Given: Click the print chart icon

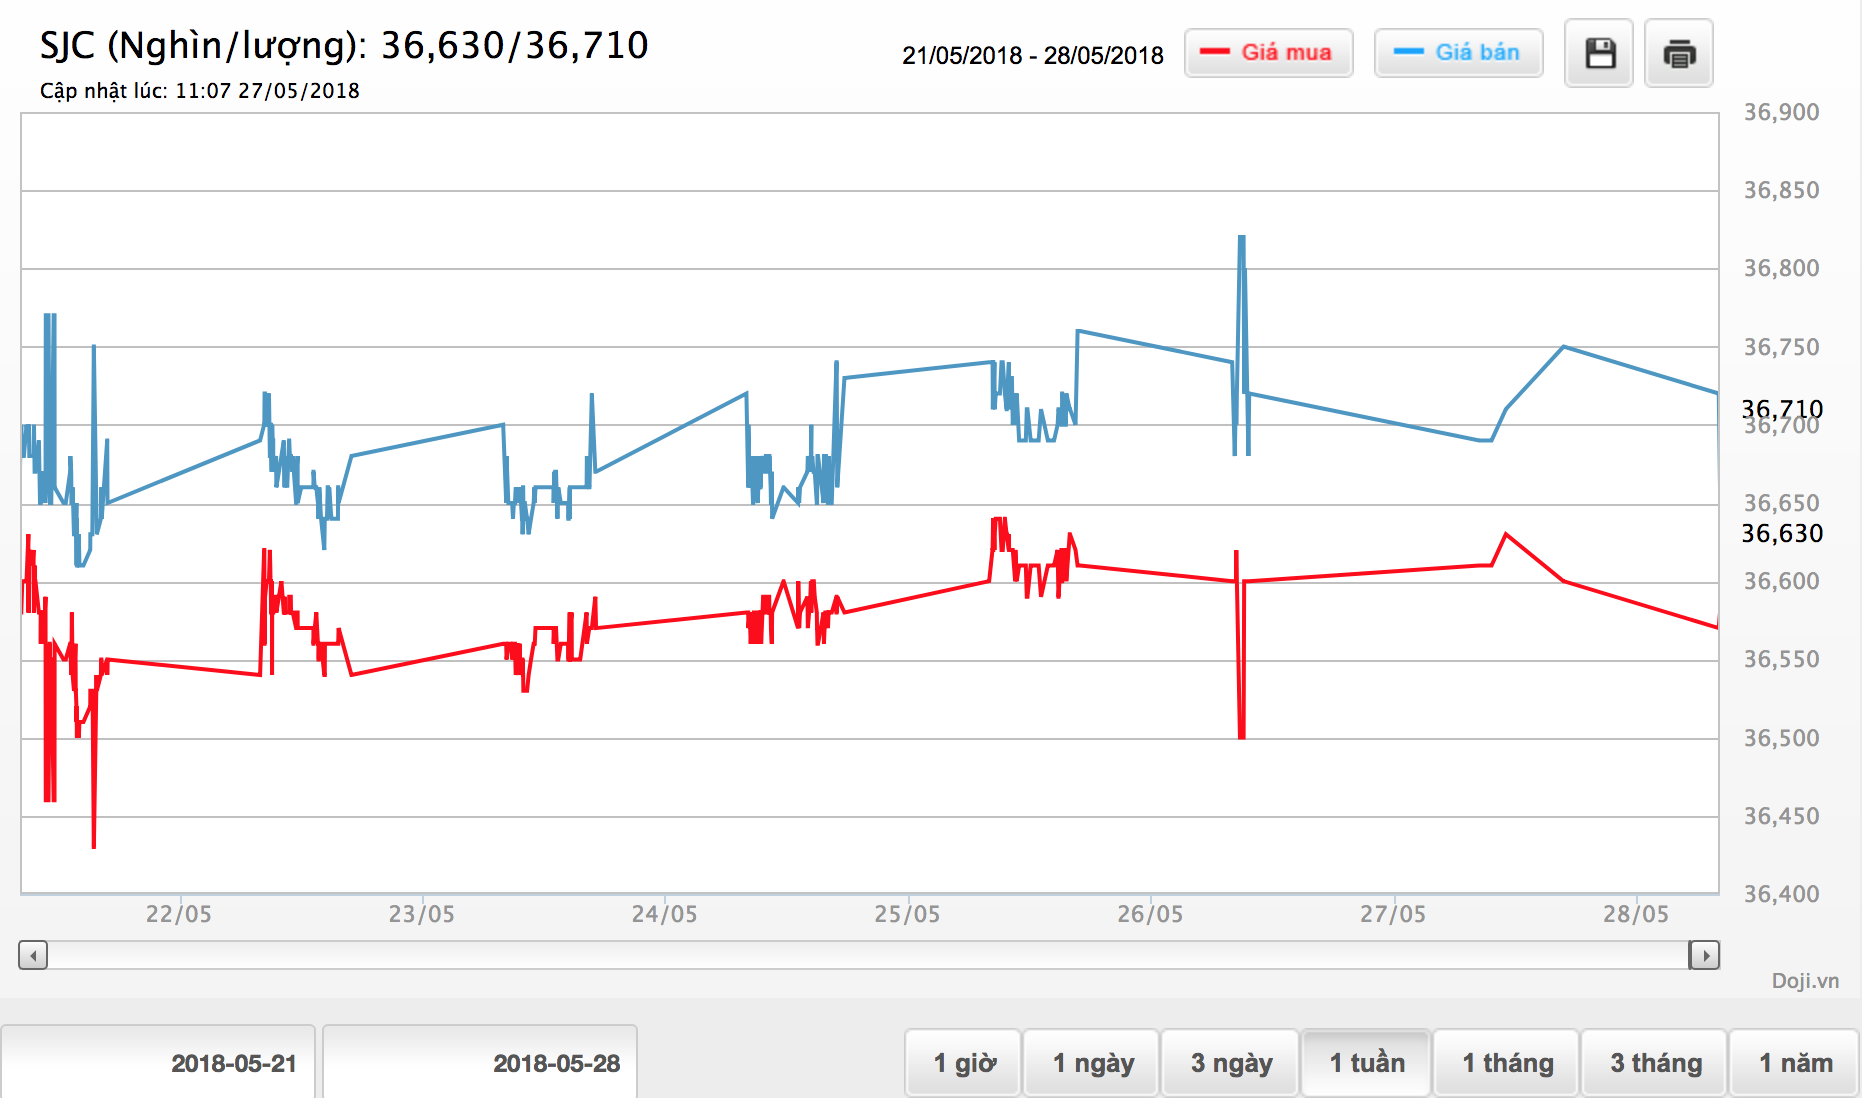Looking at the screenshot, I should (1679, 53).
